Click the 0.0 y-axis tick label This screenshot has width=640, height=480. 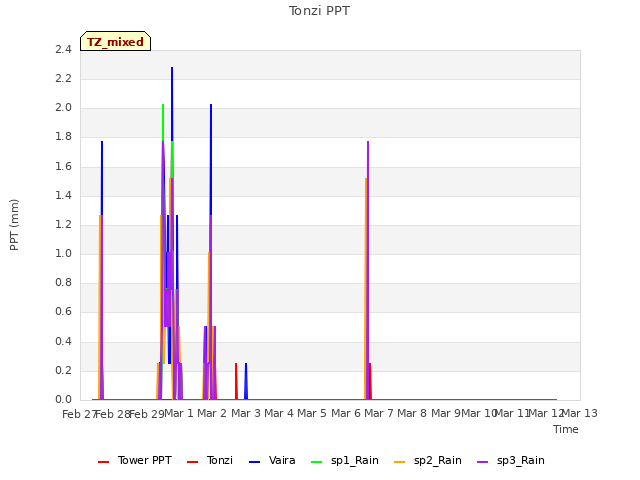(x=63, y=399)
